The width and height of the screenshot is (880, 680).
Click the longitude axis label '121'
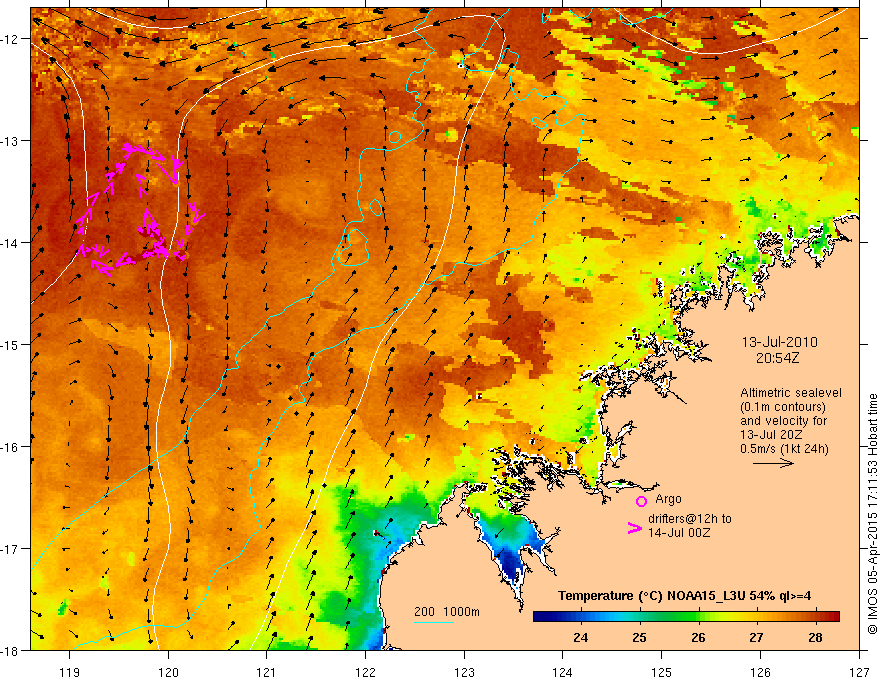click(267, 672)
